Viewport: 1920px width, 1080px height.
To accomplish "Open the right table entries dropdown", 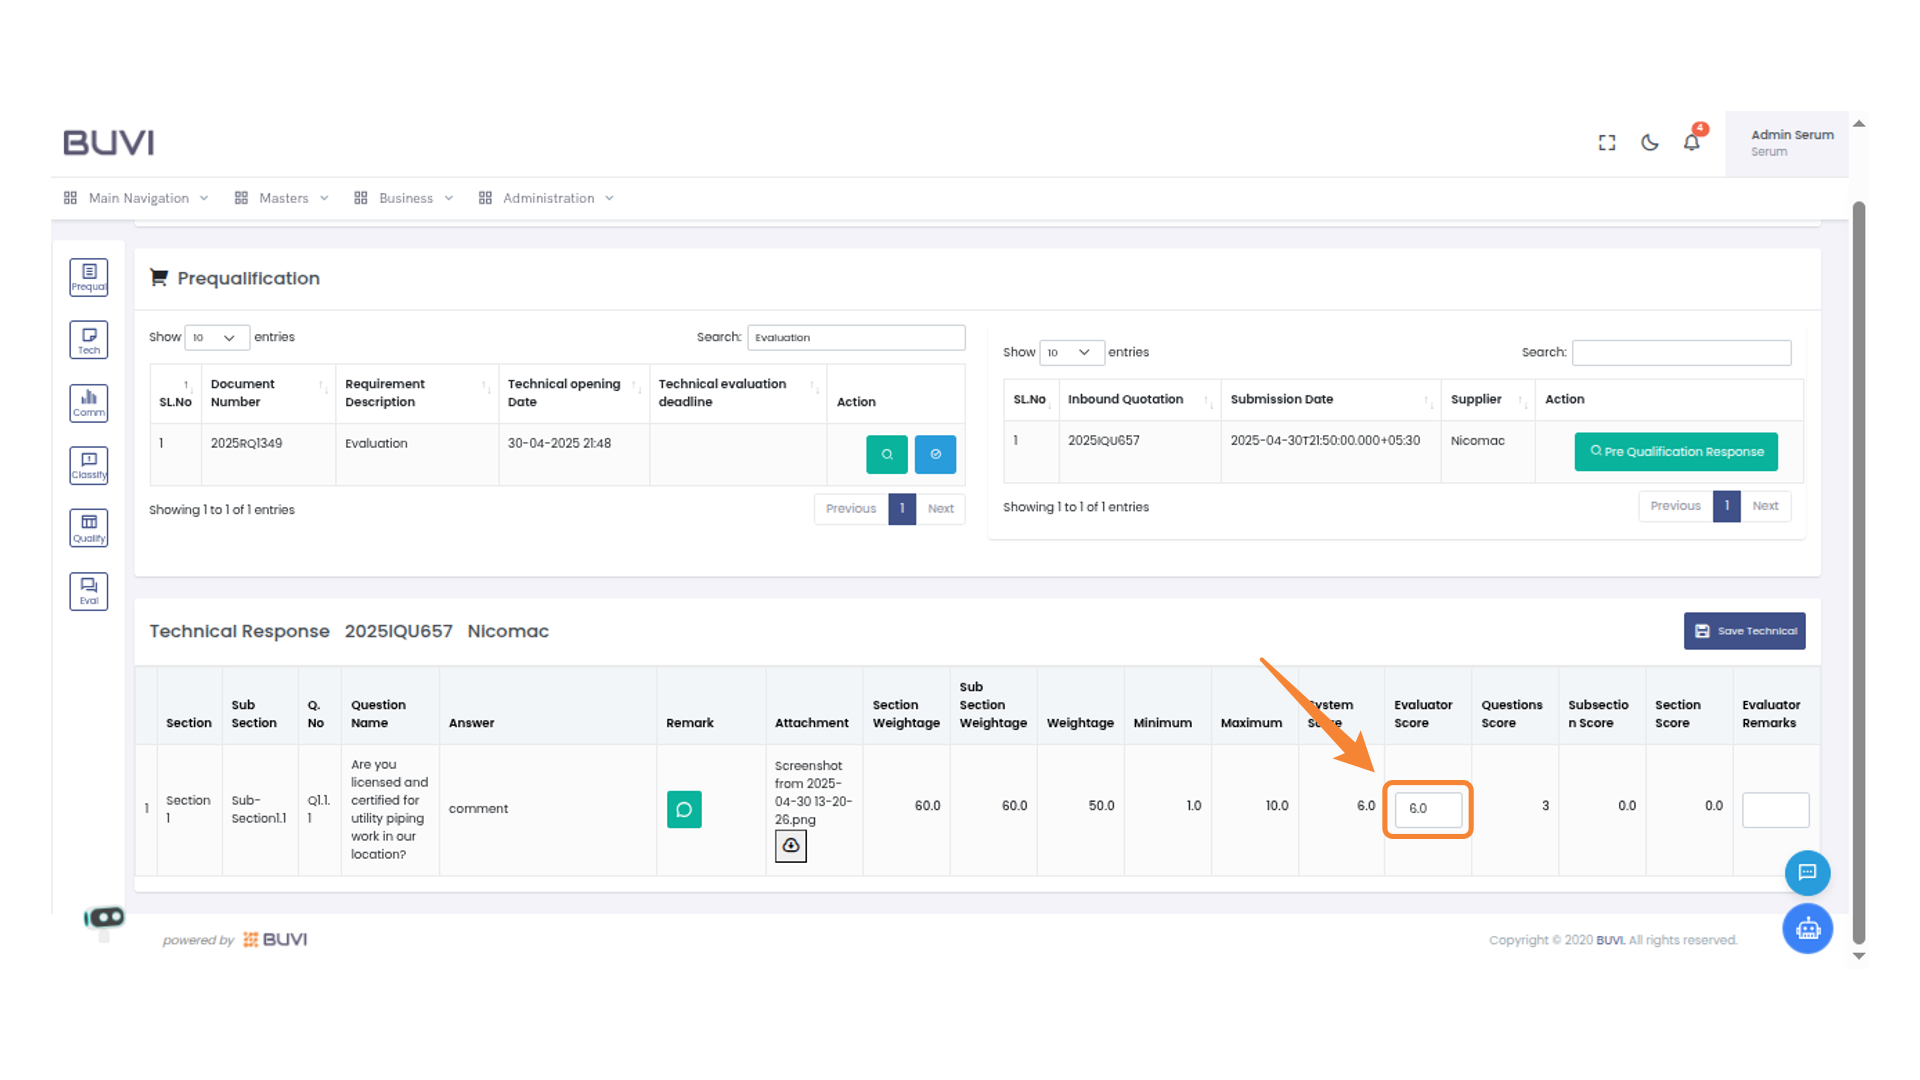I will pos(1071,353).
